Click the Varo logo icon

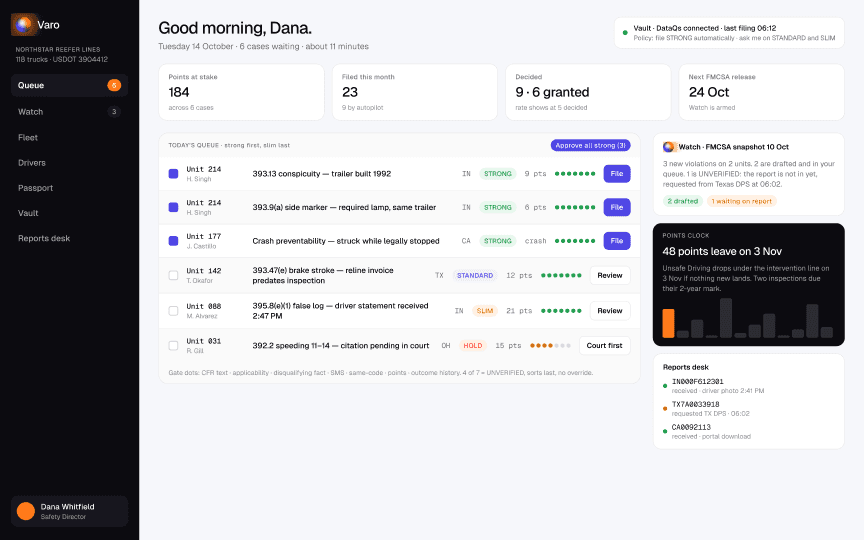point(24,24)
